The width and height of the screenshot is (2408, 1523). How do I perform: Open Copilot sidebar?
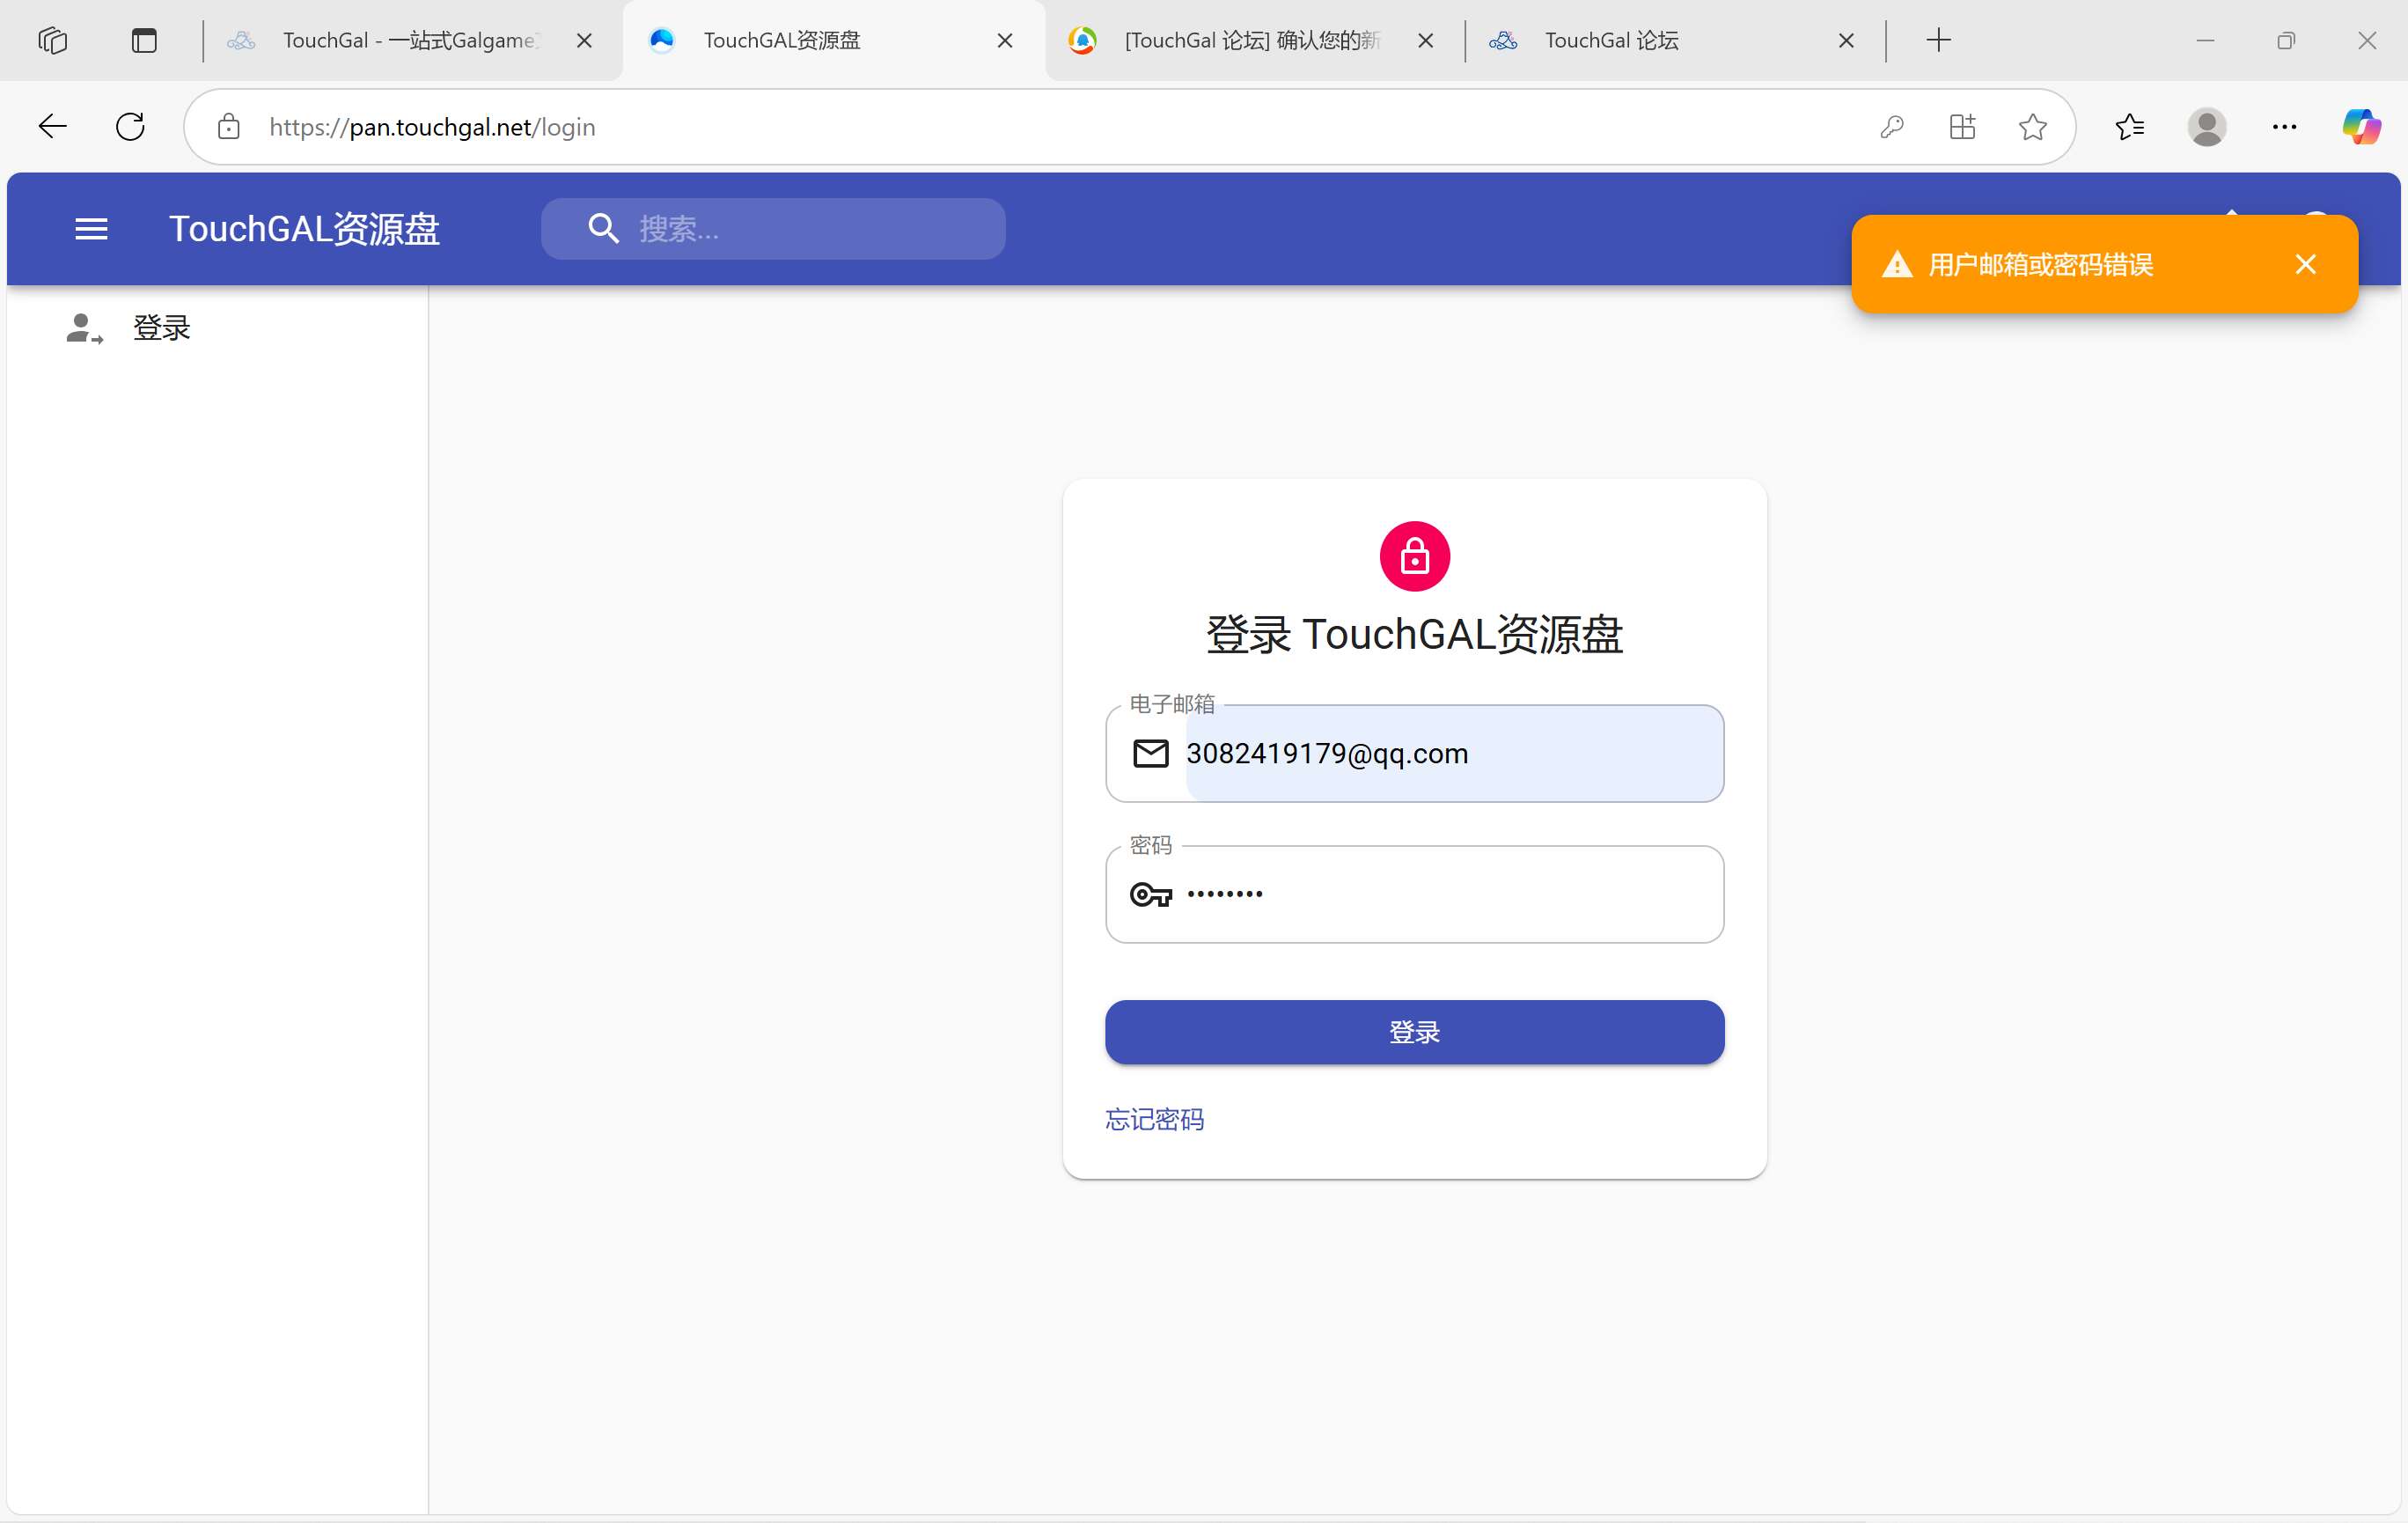pos(2361,127)
